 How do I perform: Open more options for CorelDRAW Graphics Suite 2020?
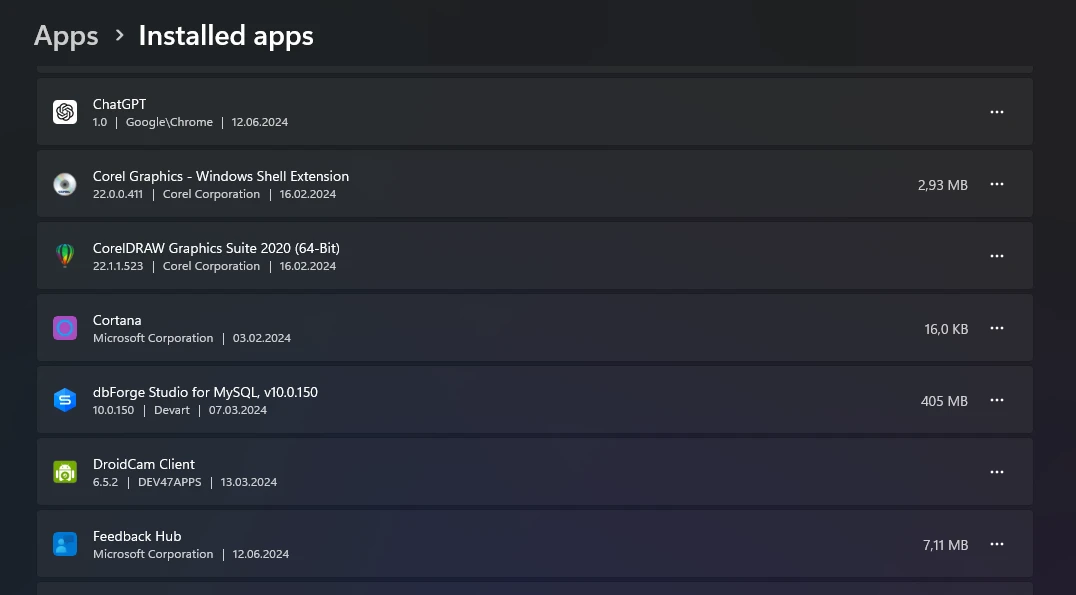coord(996,256)
